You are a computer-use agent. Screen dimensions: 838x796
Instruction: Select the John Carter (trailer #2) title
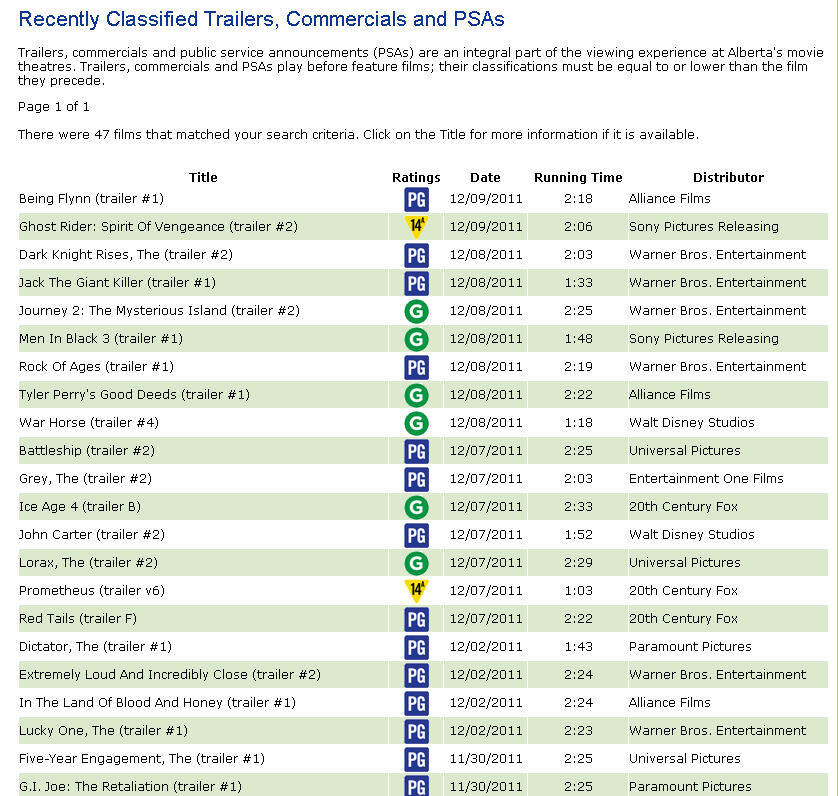[x=91, y=535]
